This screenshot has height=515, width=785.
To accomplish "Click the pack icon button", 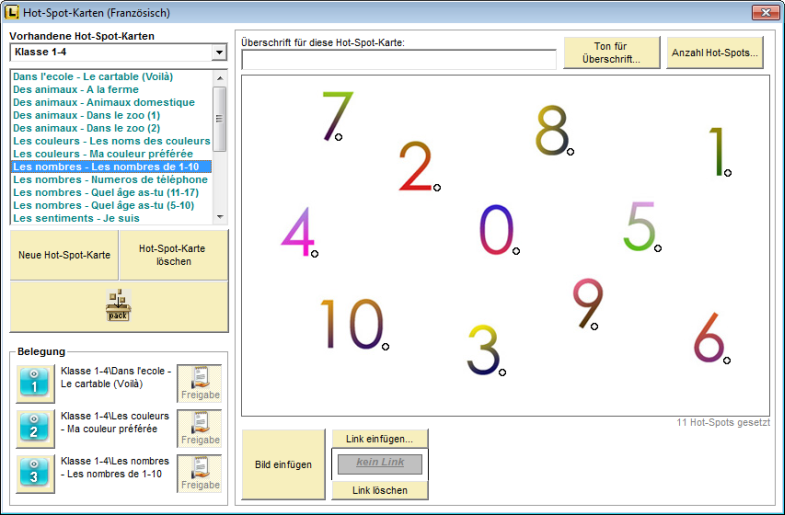I will (x=118, y=306).
